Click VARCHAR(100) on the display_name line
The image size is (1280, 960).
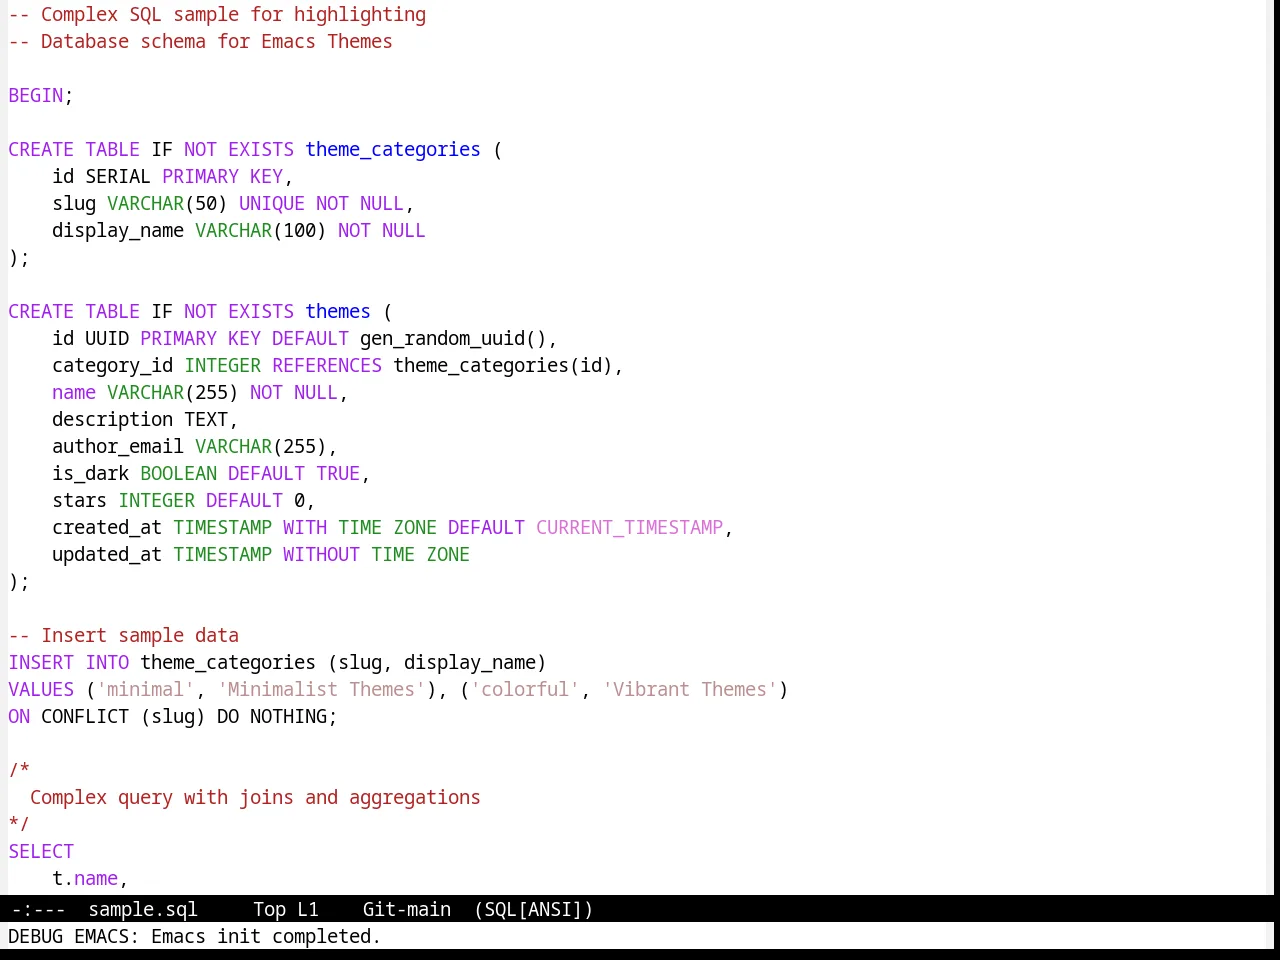click(261, 230)
